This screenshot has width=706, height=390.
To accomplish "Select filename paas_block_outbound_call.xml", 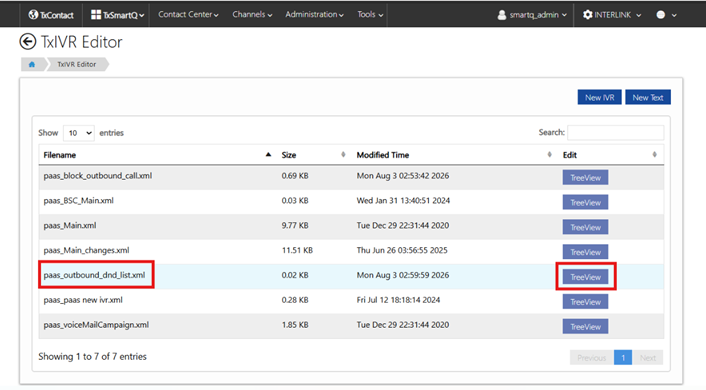I will [x=98, y=176].
